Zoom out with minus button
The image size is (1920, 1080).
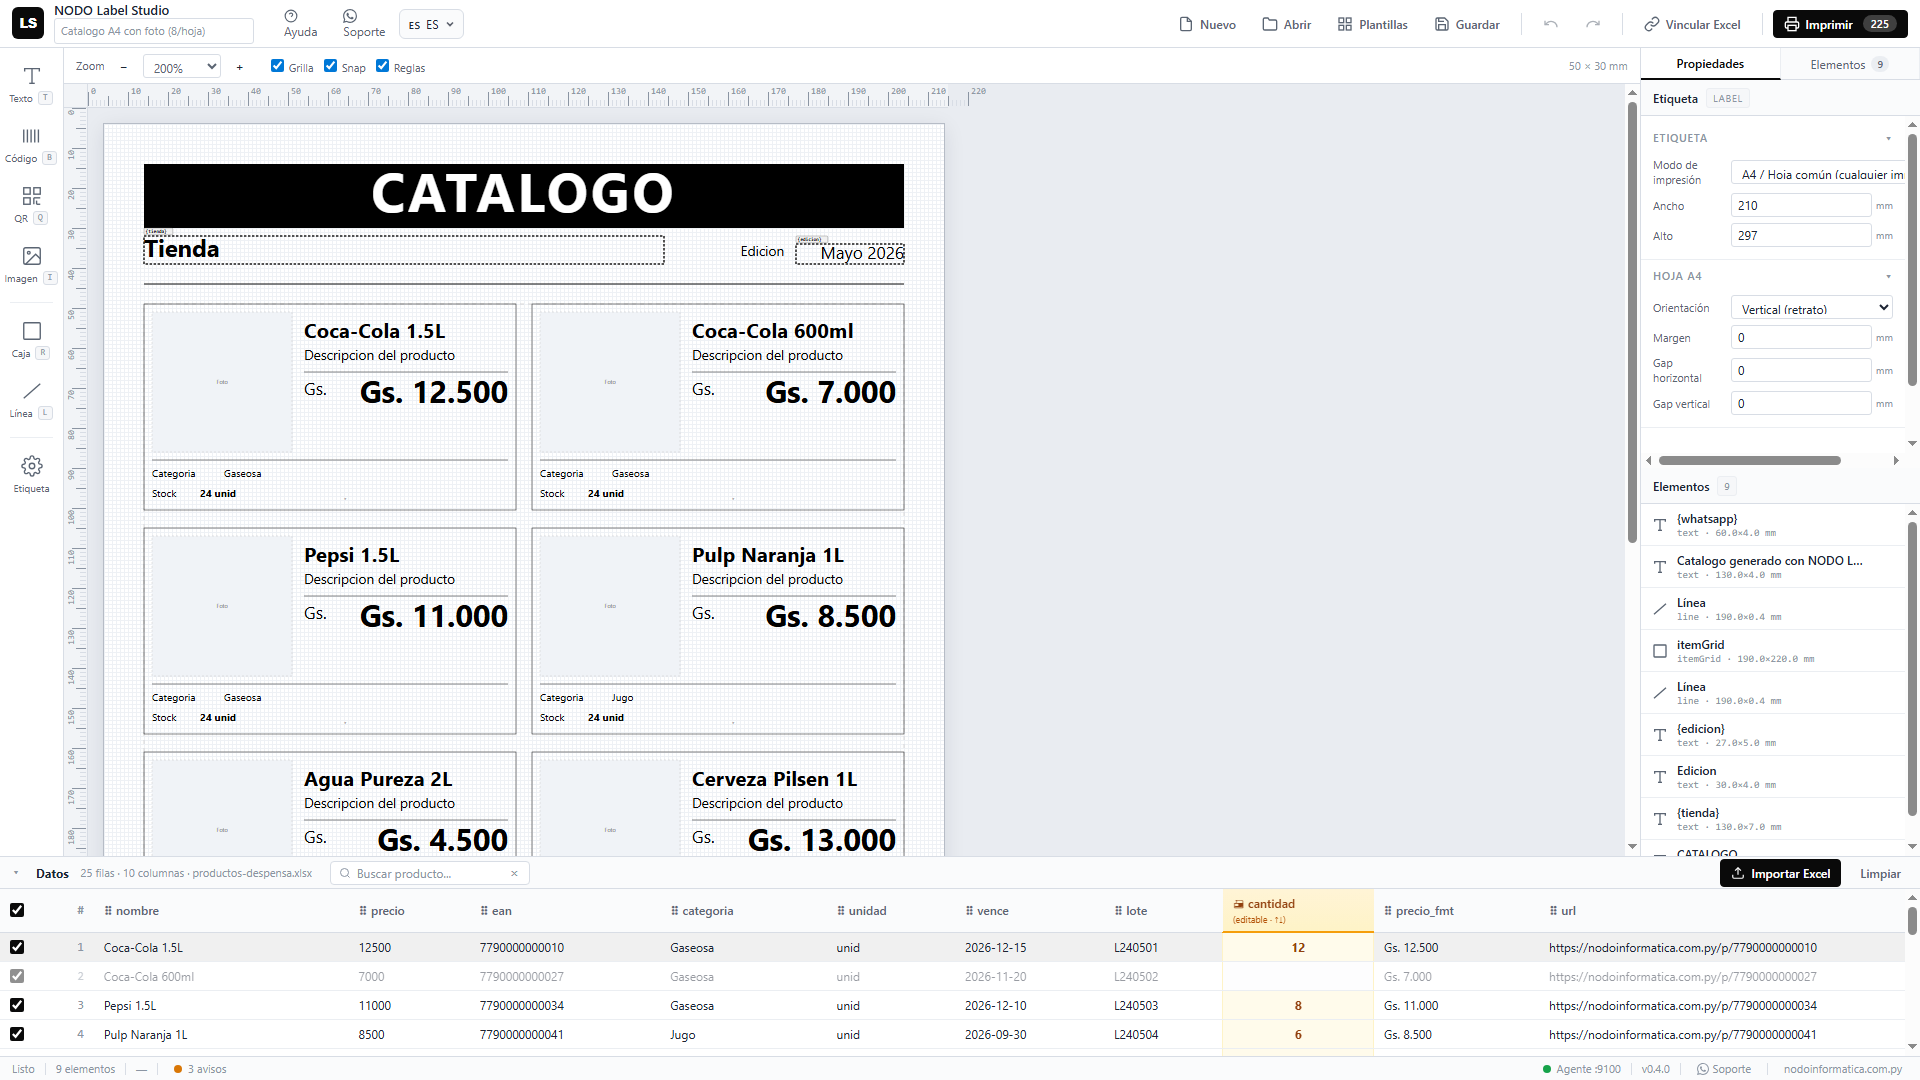coord(124,67)
